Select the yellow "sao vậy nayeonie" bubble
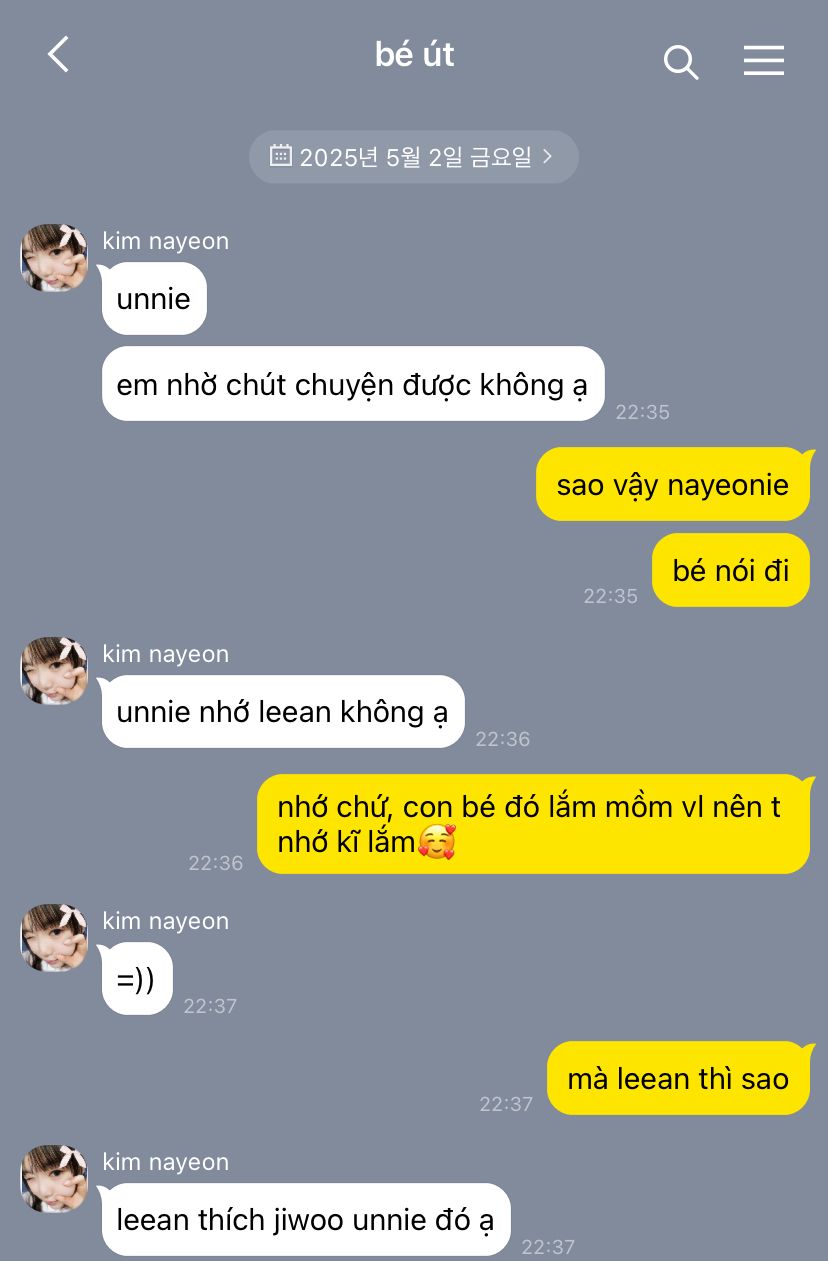The height and width of the screenshot is (1261, 828). (x=673, y=484)
